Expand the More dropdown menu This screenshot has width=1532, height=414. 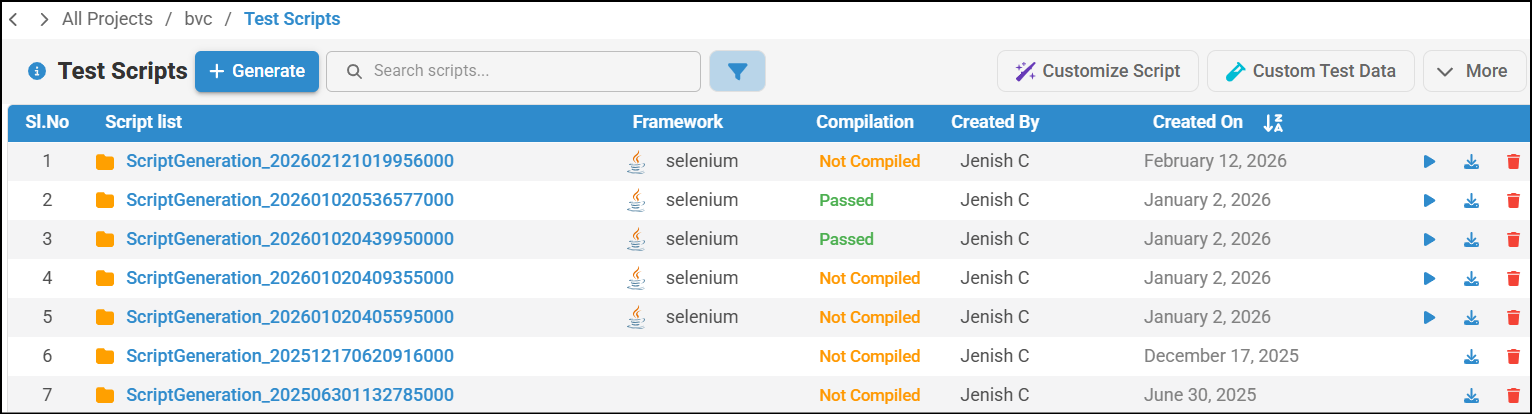(x=1473, y=71)
